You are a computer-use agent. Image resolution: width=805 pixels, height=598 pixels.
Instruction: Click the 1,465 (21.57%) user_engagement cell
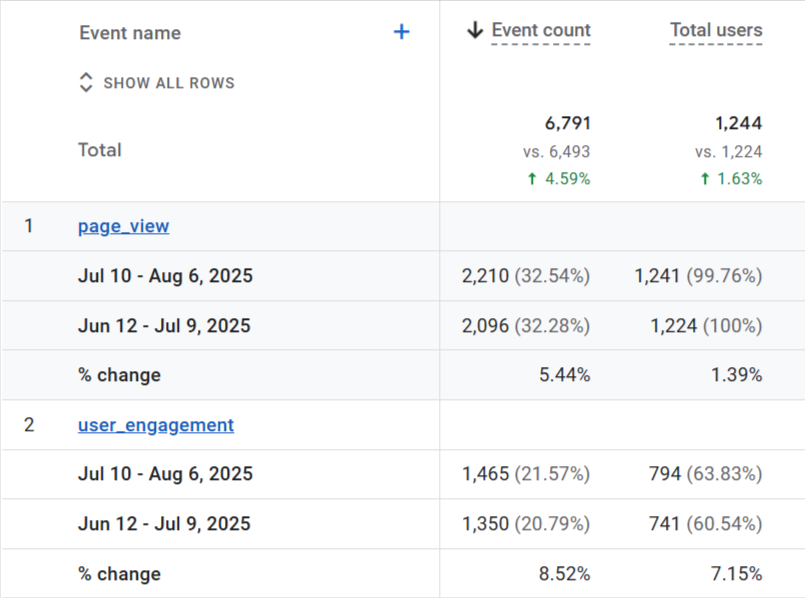point(525,474)
